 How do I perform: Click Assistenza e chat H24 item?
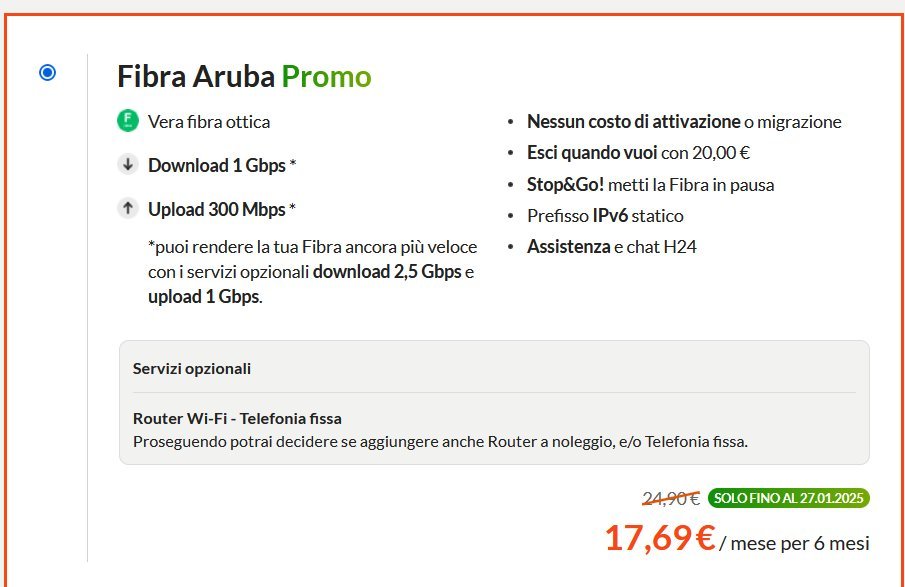coord(612,247)
